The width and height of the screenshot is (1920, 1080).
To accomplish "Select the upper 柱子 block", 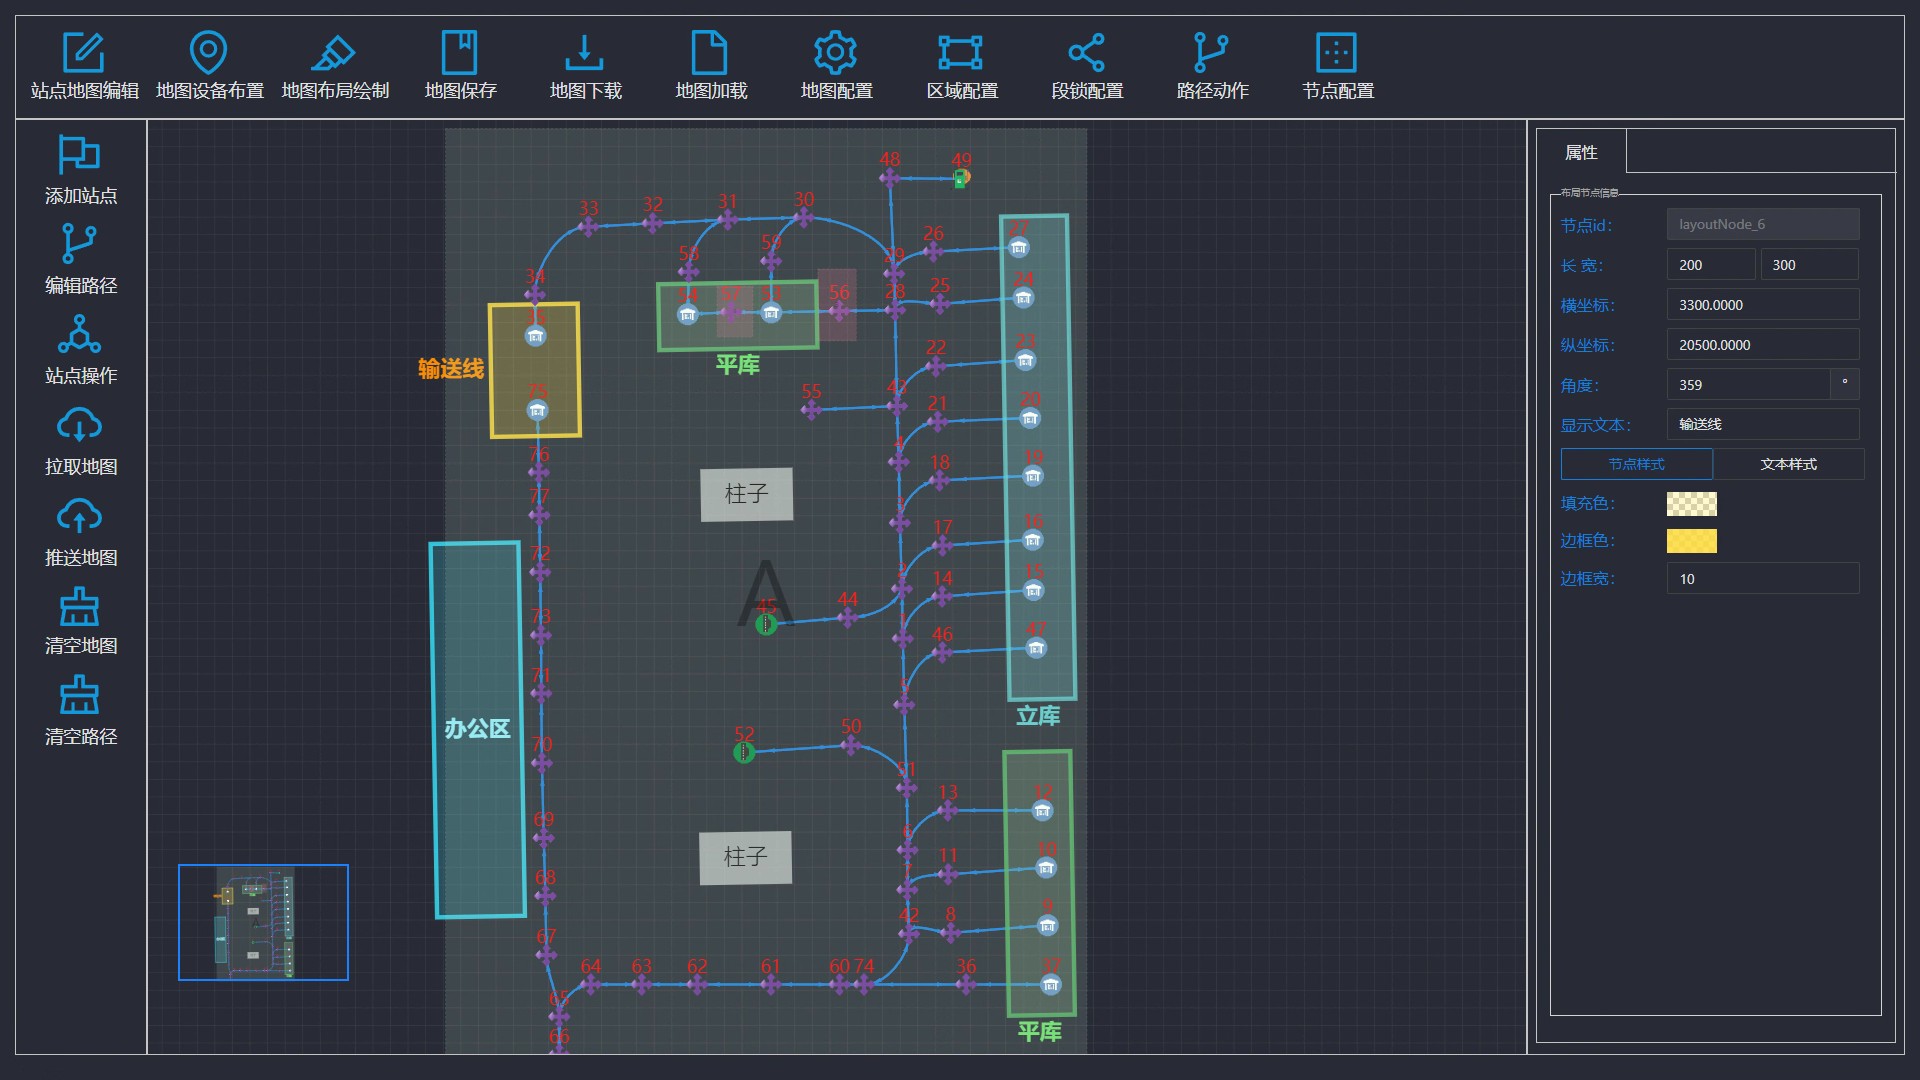I will [x=747, y=494].
